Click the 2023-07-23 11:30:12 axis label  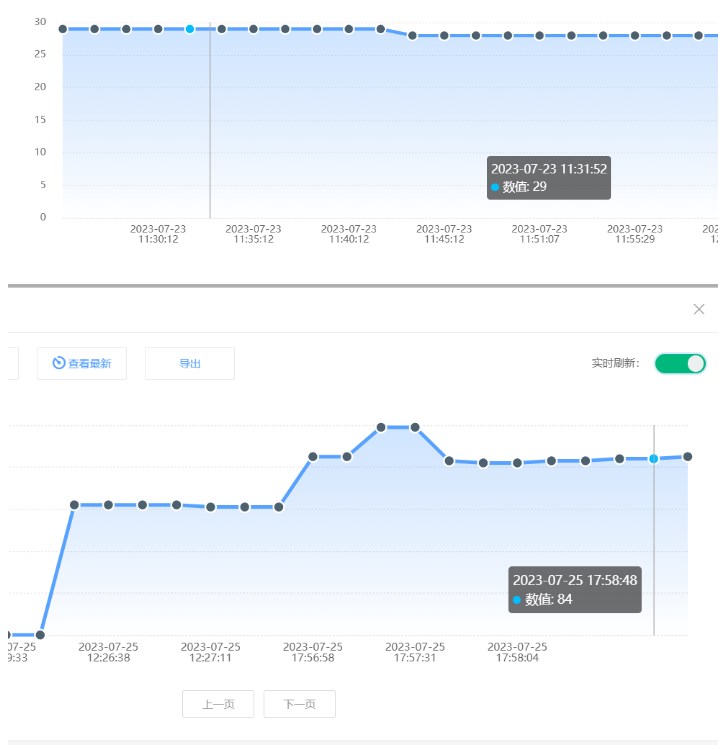pyautogui.click(x=158, y=234)
